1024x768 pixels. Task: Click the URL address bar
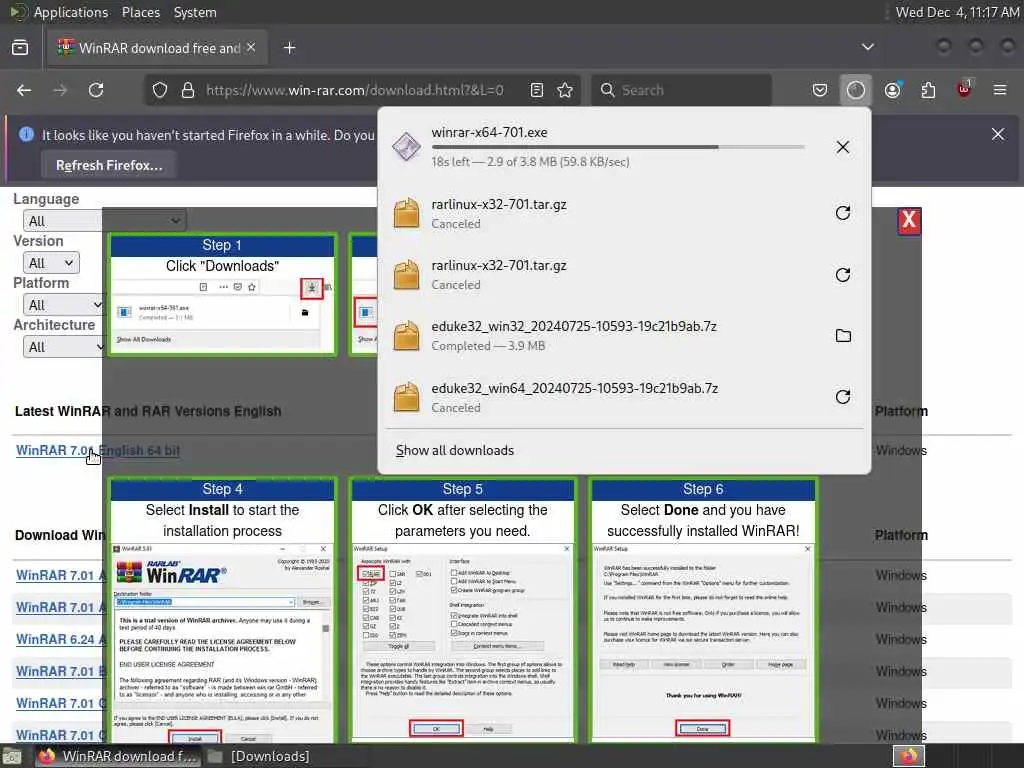355,90
